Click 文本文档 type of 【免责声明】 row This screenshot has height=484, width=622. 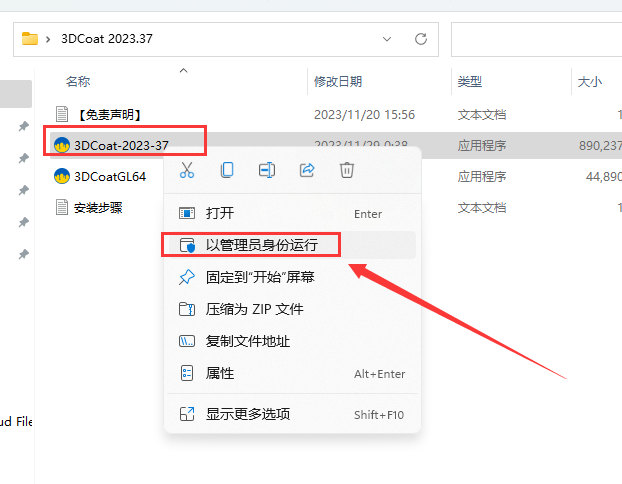(x=482, y=115)
